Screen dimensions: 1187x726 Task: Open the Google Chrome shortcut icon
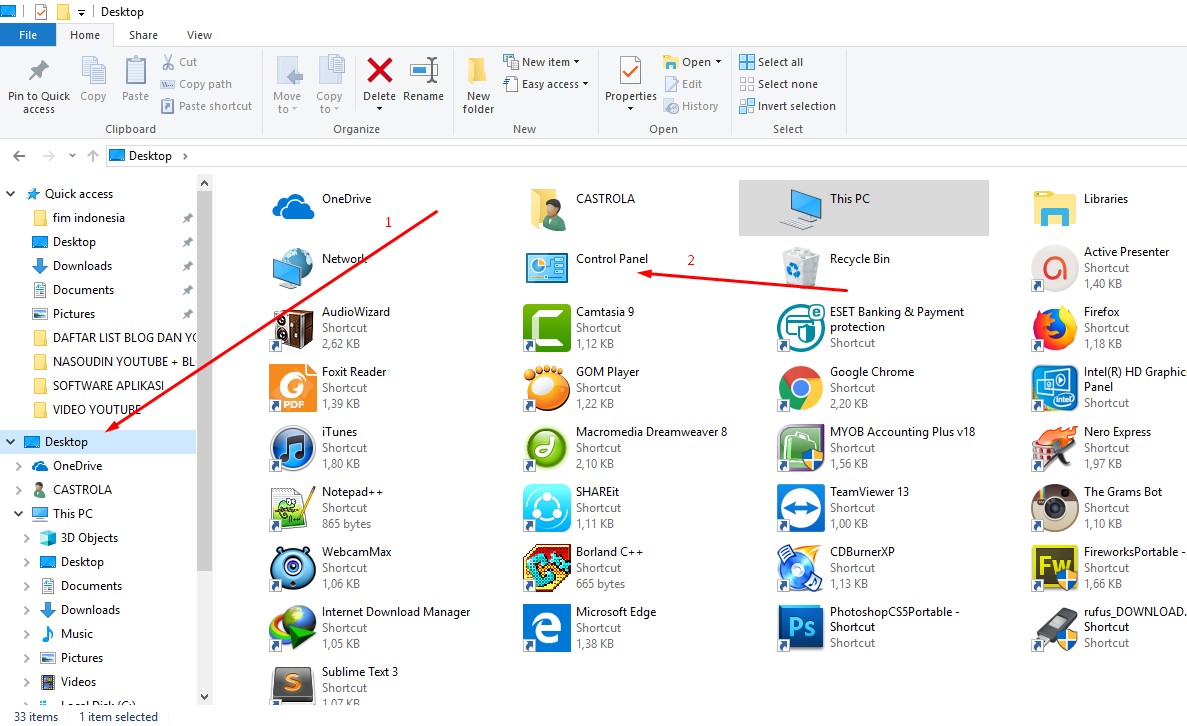click(800, 388)
